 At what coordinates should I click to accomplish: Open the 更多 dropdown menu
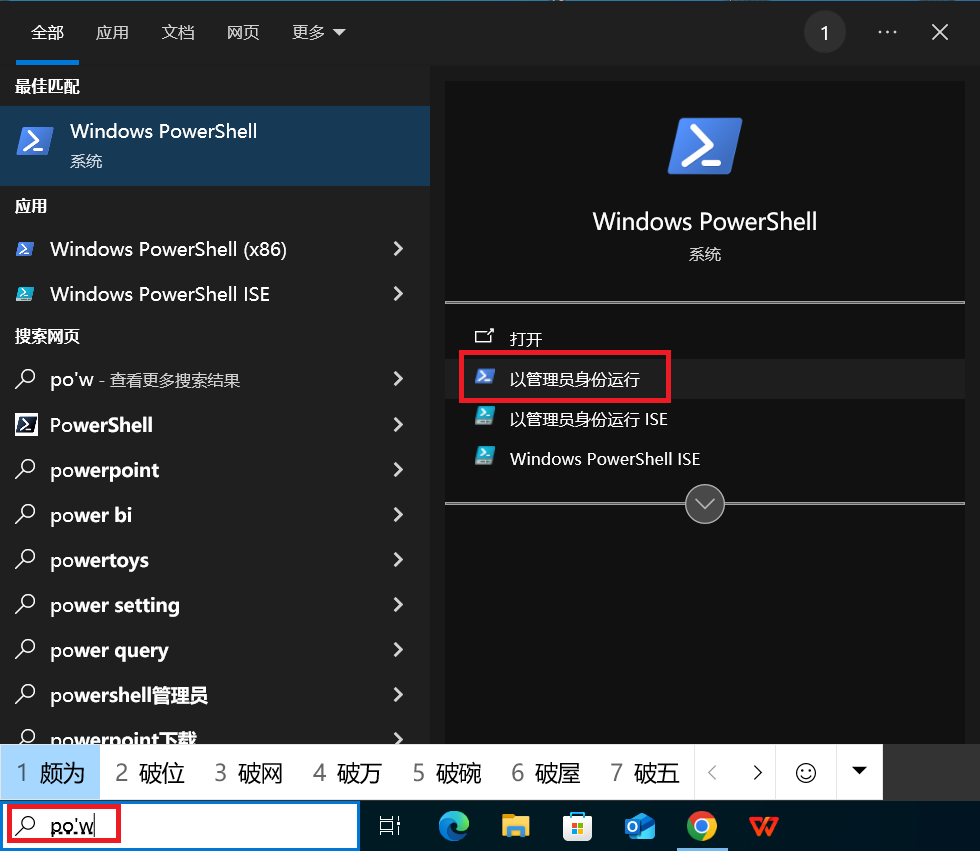coord(318,32)
